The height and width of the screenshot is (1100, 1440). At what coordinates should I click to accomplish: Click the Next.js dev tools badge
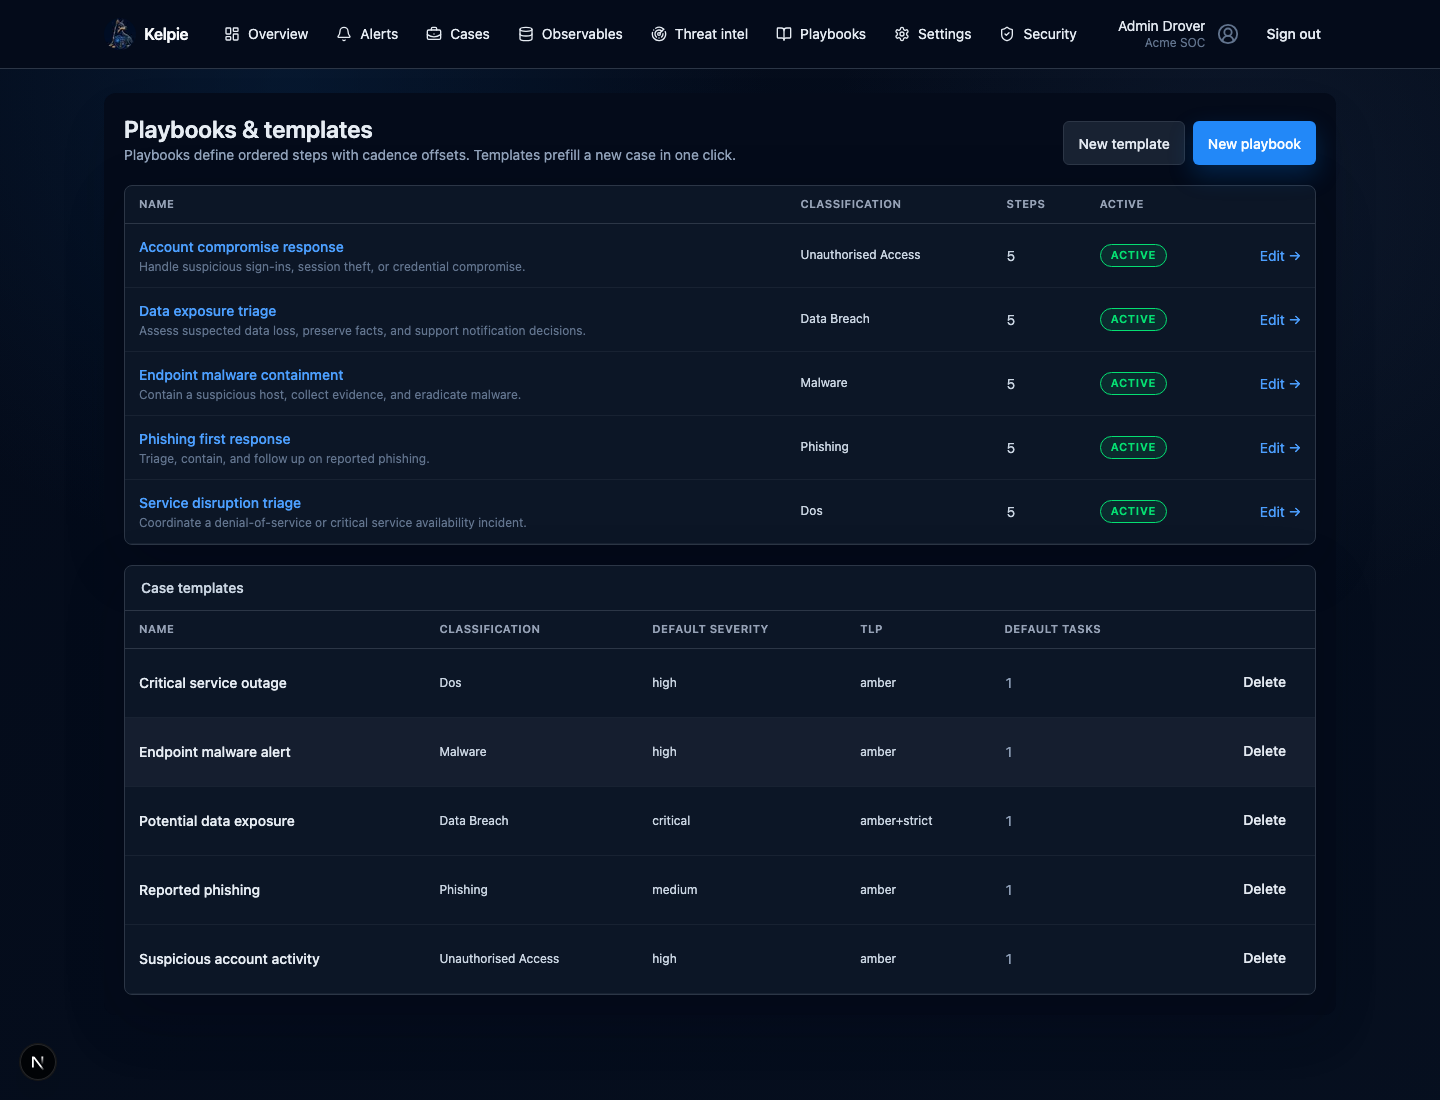point(38,1062)
